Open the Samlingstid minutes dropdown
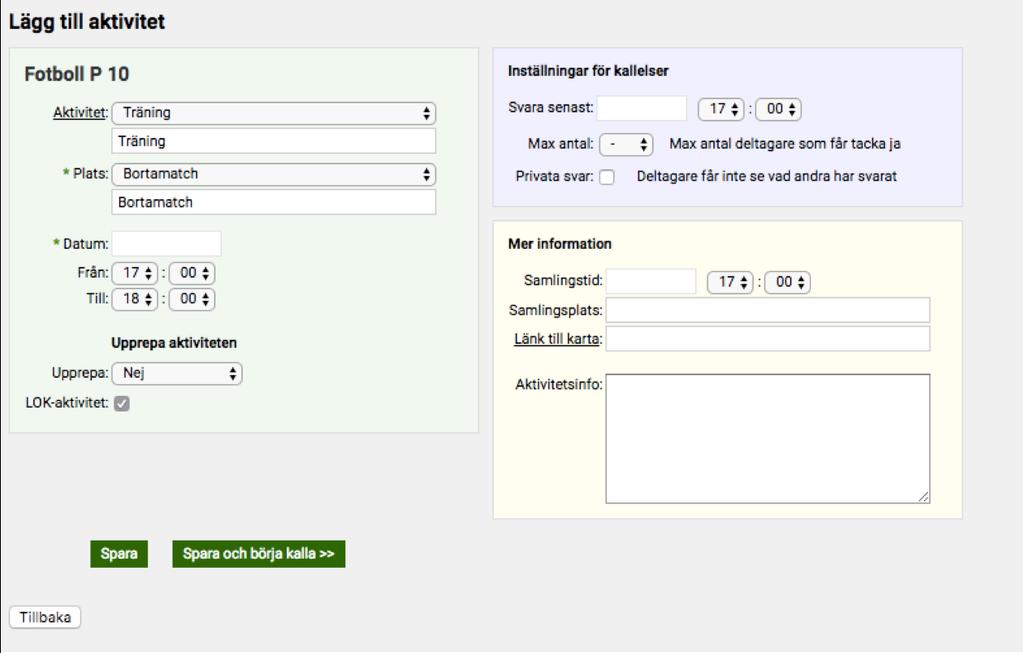This screenshot has width=1023, height=653. click(787, 282)
